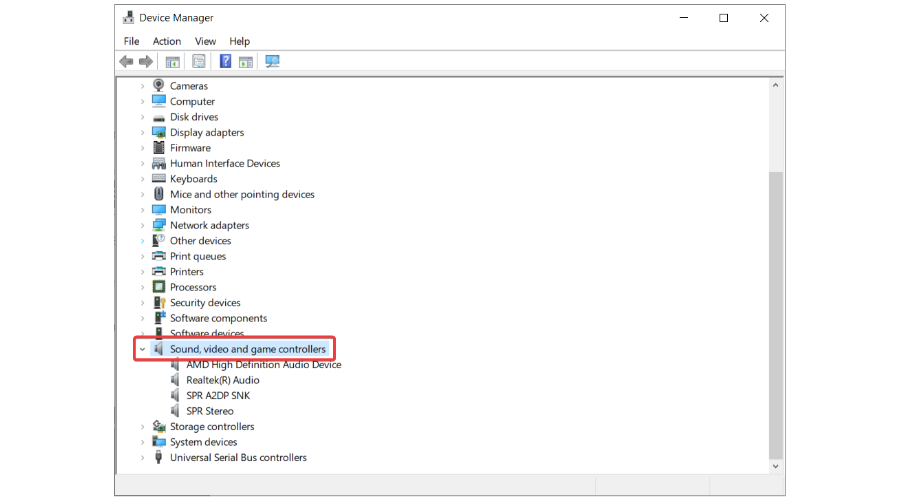Screen dimensions: 900x500
Task: Click the Keyboards icon
Action: (158, 179)
